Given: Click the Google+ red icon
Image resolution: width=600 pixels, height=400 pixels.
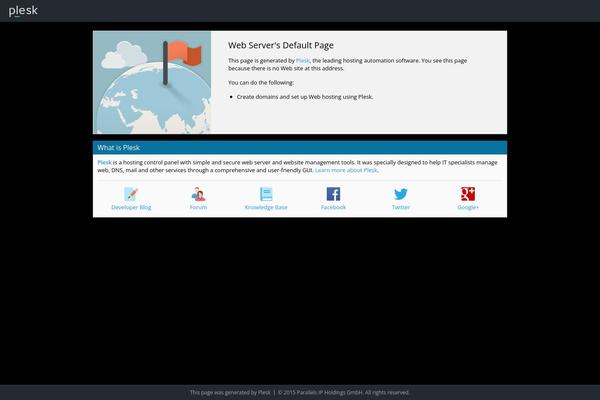Looking at the screenshot, I should pyautogui.click(x=468, y=194).
